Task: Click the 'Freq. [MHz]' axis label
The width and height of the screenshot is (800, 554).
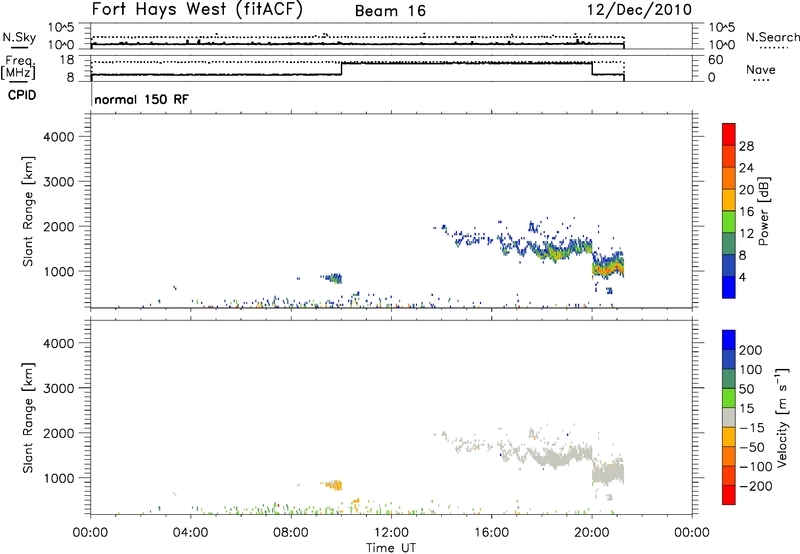Action: point(20,67)
